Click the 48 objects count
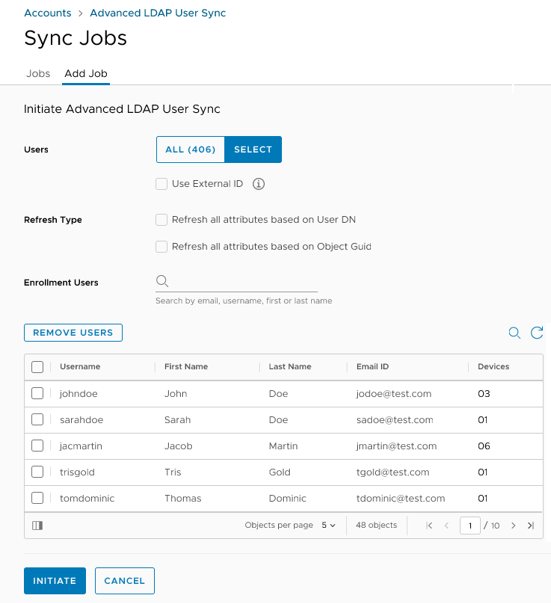This screenshot has height=603, width=551. point(376,525)
